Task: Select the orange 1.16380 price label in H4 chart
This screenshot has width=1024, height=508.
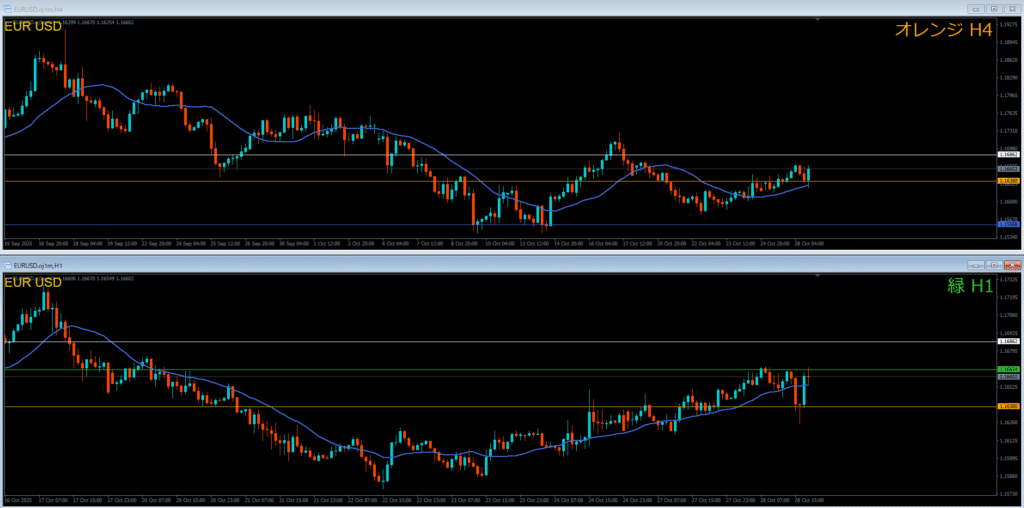Action: coord(1008,181)
